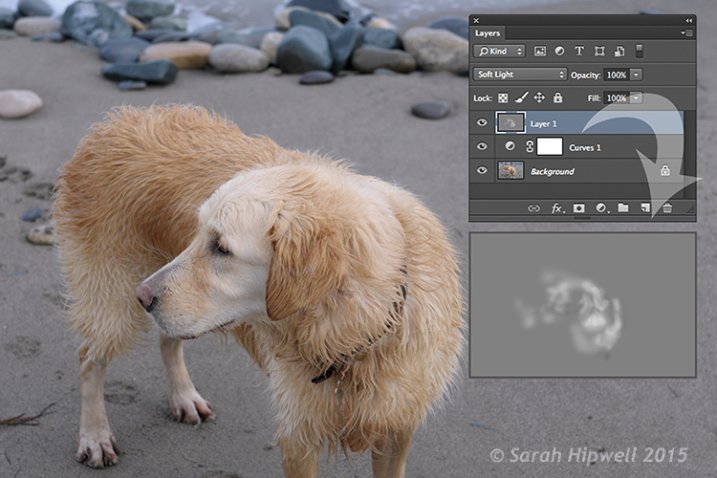Screen dimensions: 717x478
Task: Delete layer using the trash icon
Action: pos(667,208)
